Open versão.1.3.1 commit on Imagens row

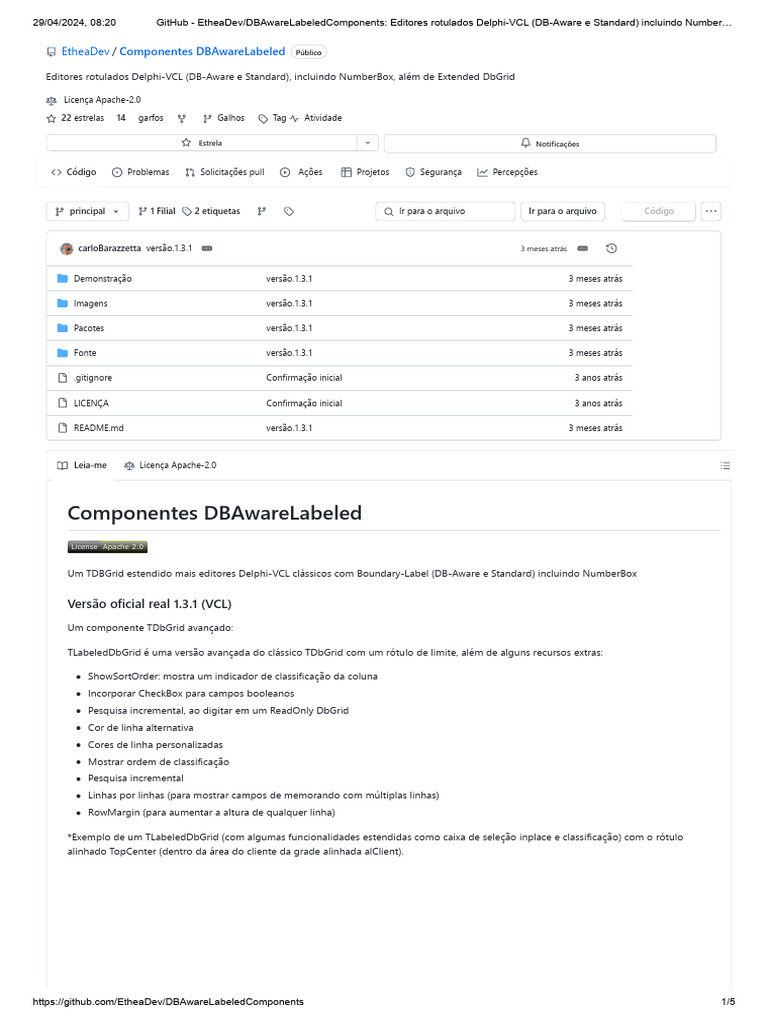point(289,304)
